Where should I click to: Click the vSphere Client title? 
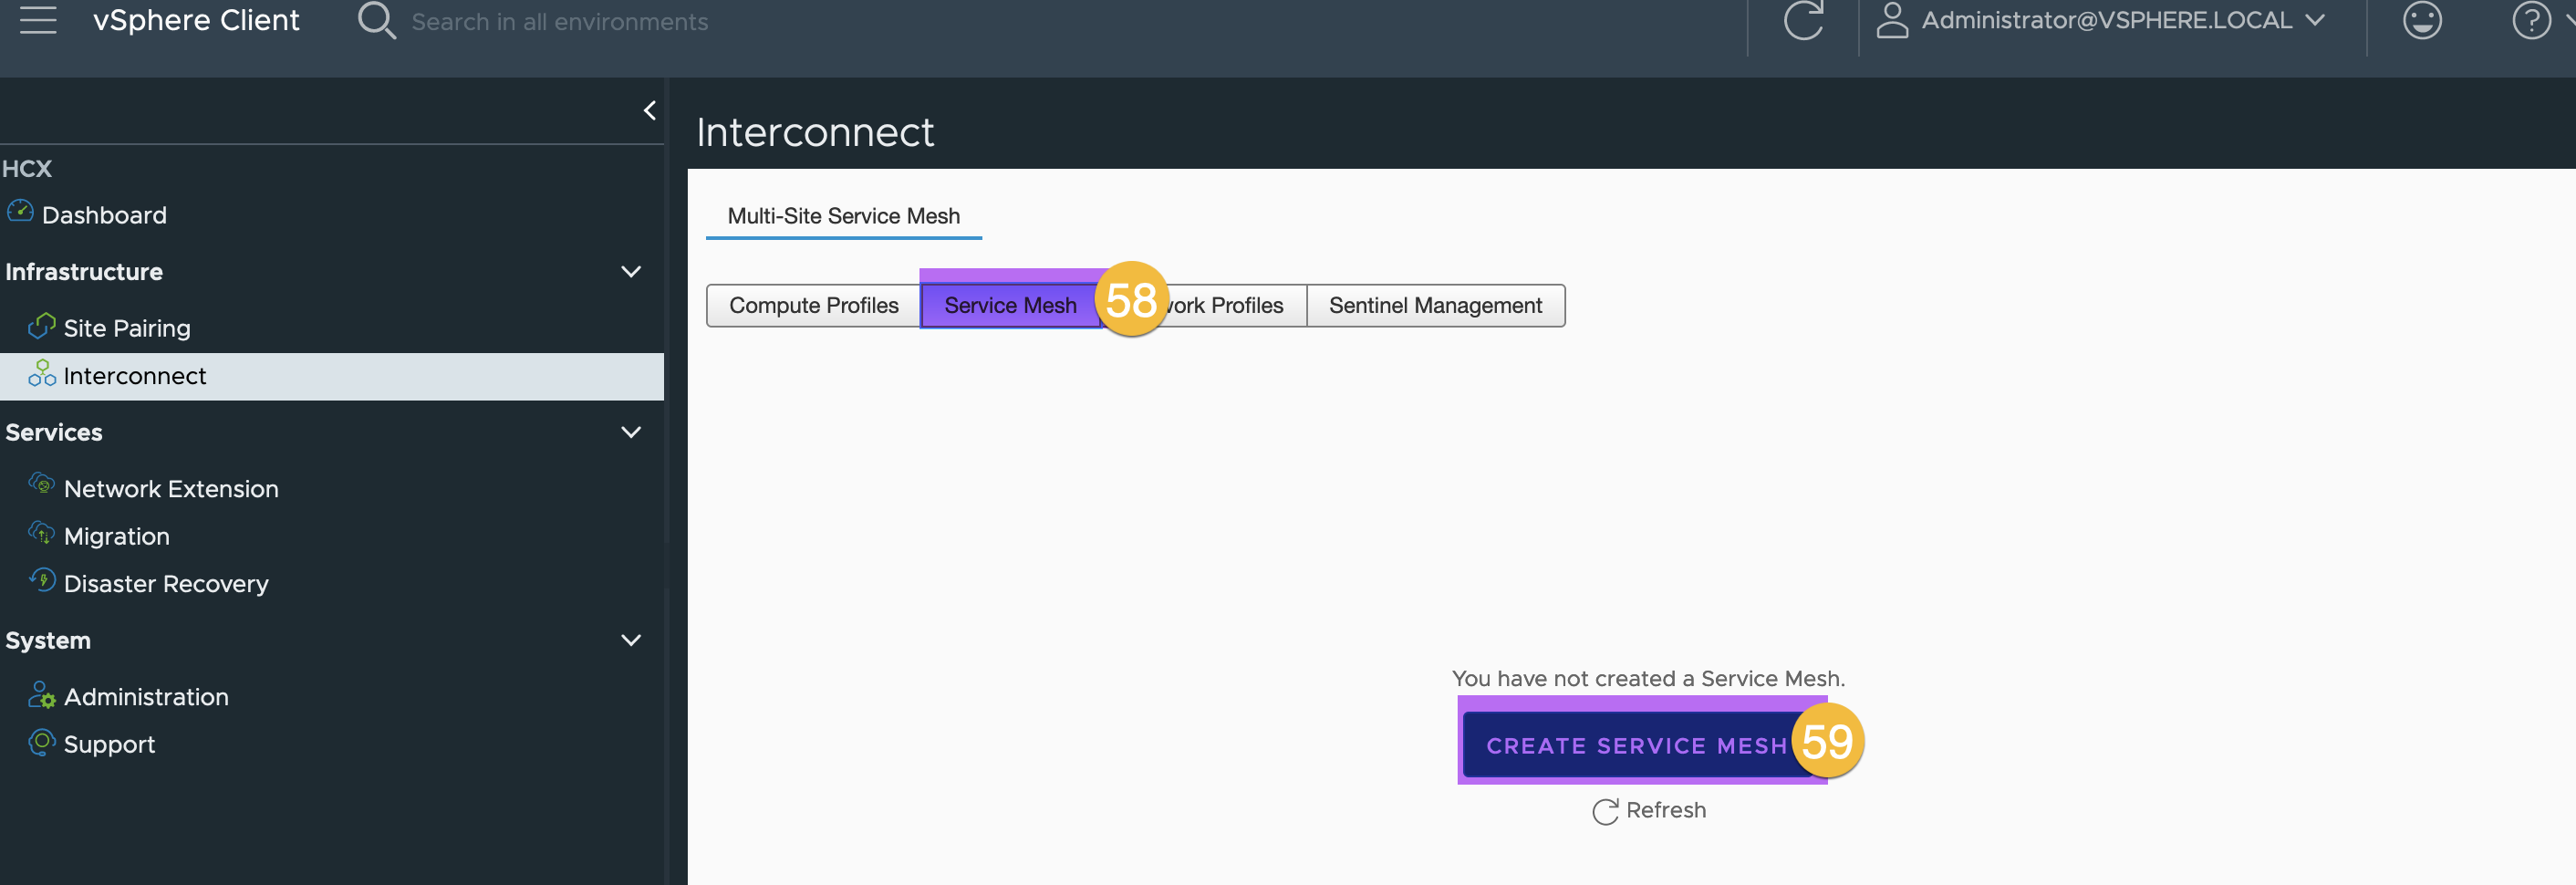pos(196,20)
